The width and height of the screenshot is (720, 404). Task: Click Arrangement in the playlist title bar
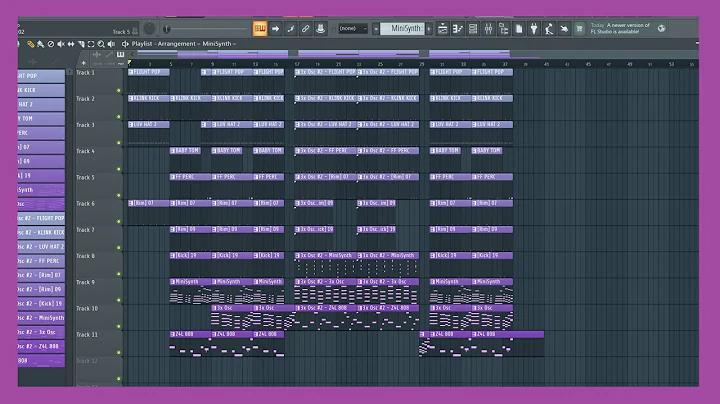177,44
